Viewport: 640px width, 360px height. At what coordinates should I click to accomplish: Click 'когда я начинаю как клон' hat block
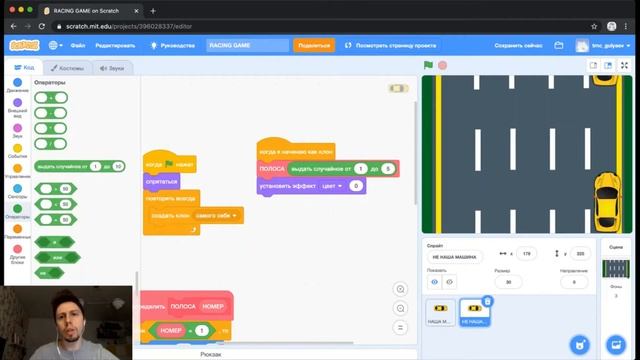point(296,151)
